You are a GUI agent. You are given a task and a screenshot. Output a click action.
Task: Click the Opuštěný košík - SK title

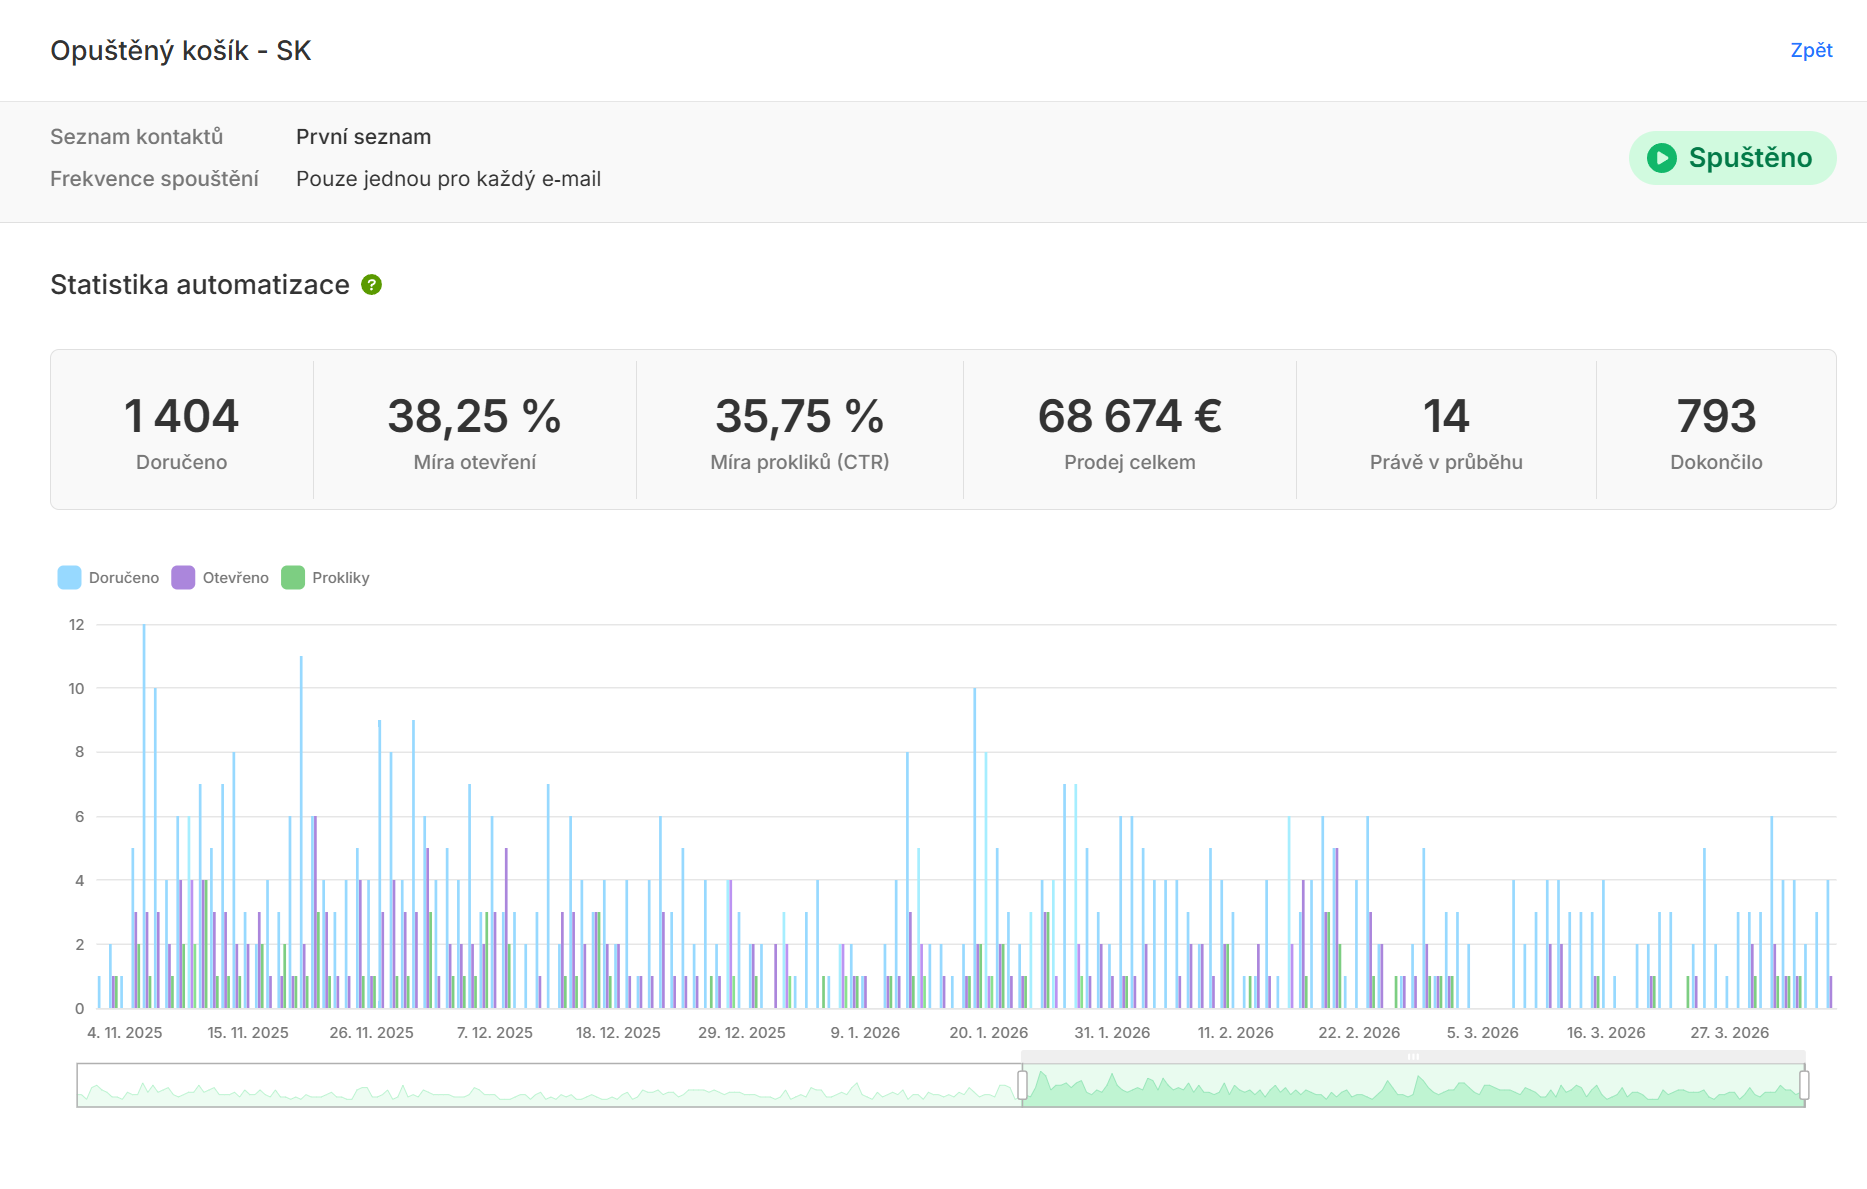click(x=181, y=51)
